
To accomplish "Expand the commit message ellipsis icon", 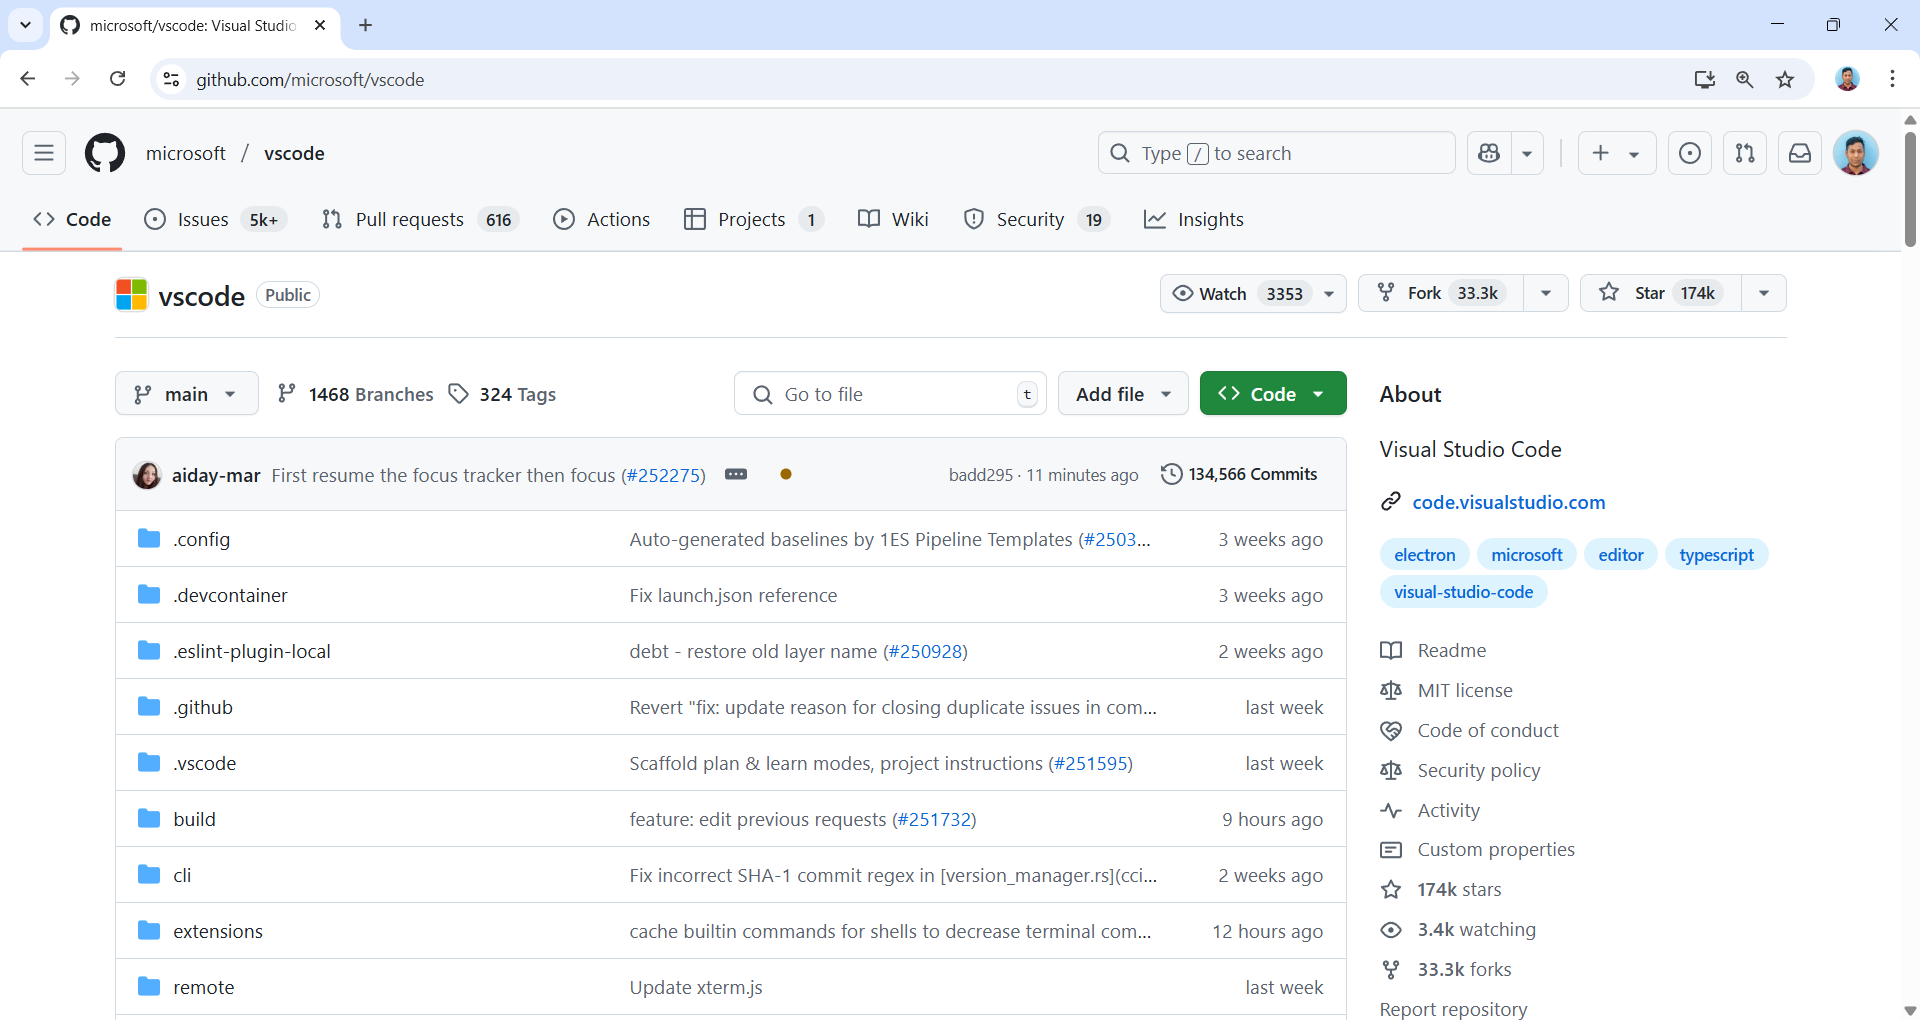I will (736, 474).
